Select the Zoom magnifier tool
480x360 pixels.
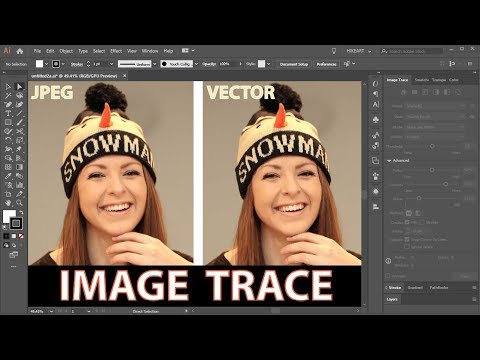pyautogui.click(x=19, y=203)
